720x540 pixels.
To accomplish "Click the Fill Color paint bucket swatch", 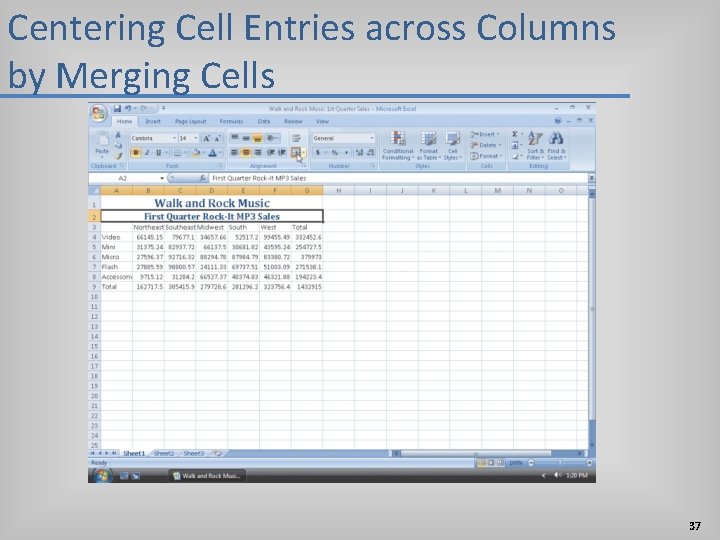I will coord(196,153).
